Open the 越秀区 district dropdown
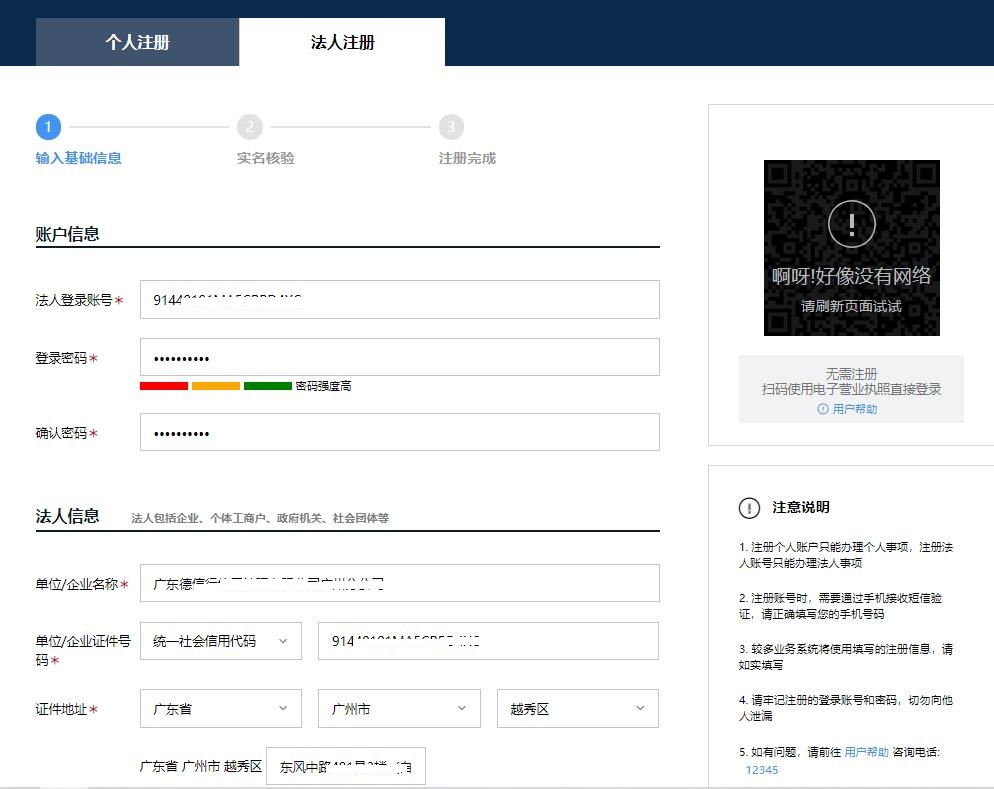This screenshot has height=789, width=994. pyautogui.click(x=578, y=709)
